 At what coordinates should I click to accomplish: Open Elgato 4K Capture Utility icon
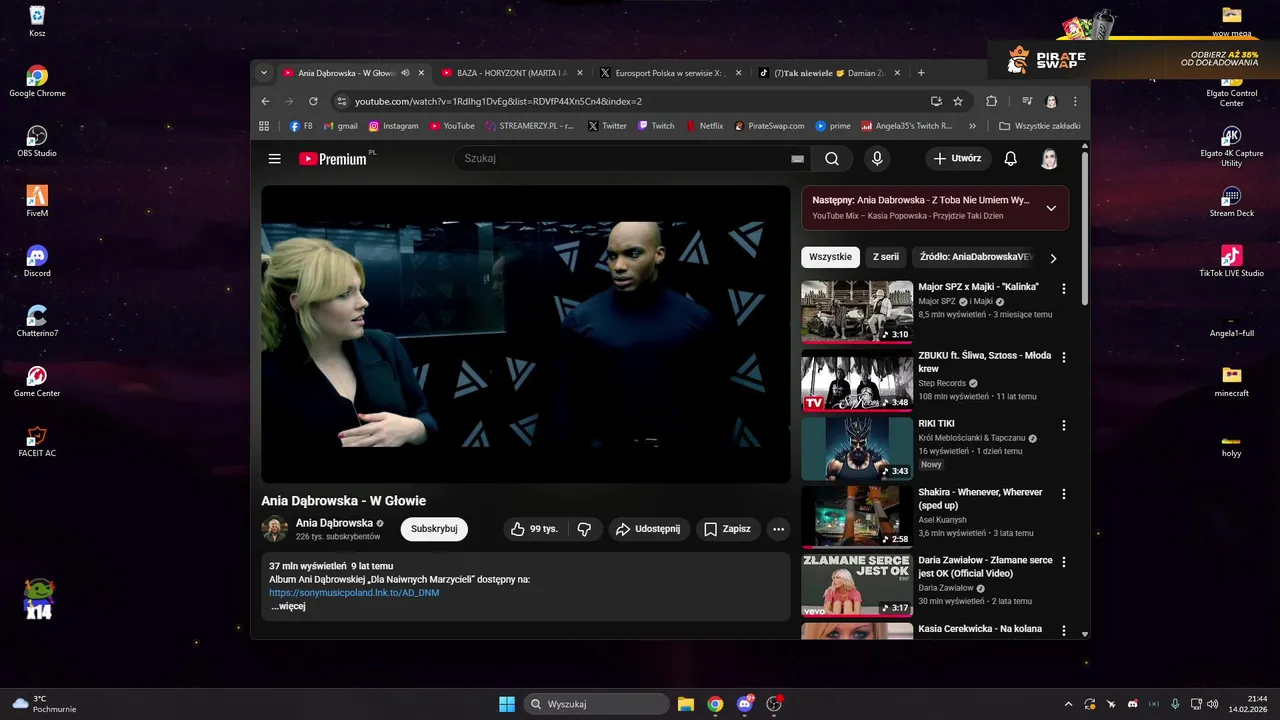(x=1231, y=146)
